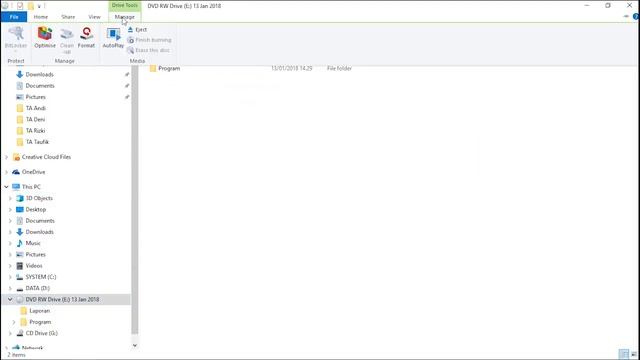
Task: Expand the Music node chevron
Action: pos(10,243)
